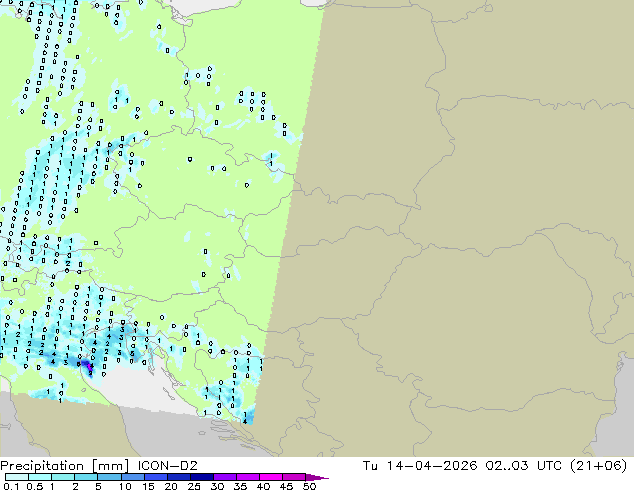634x490 pixels.
Task: Click the legend scale label "15"
Action: tap(148, 486)
